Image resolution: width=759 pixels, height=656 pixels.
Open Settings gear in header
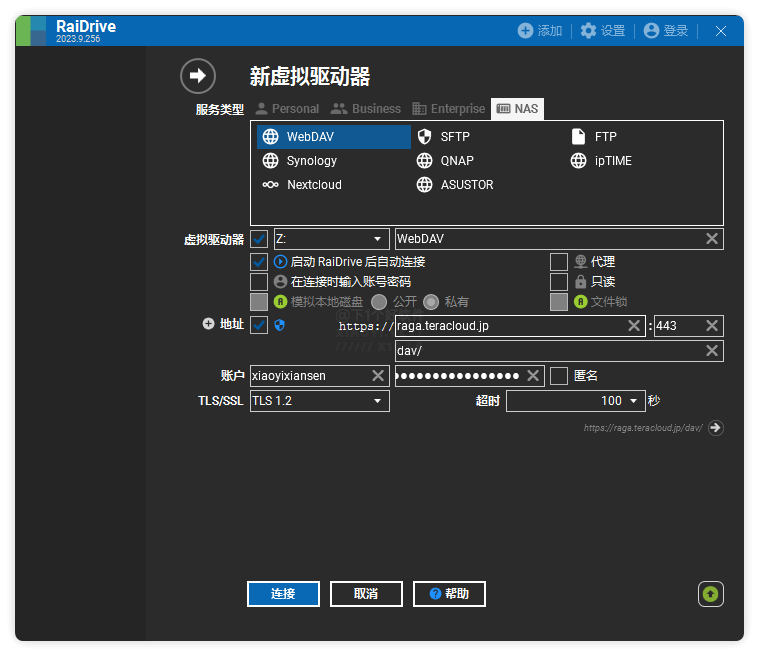pyautogui.click(x=588, y=31)
